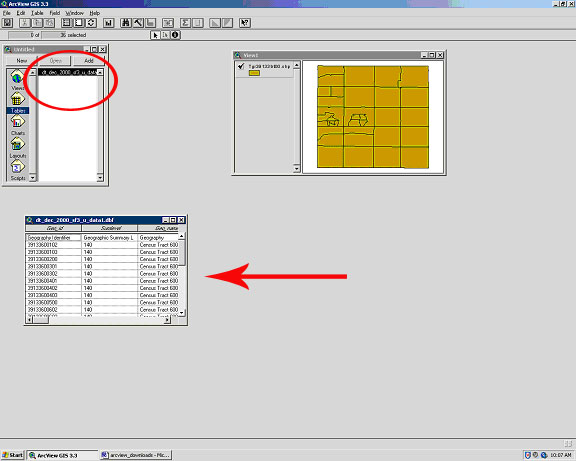576x461 pixels.
Task: Click the Sort Descending icon
Action: pyautogui.click(x=227, y=23)
